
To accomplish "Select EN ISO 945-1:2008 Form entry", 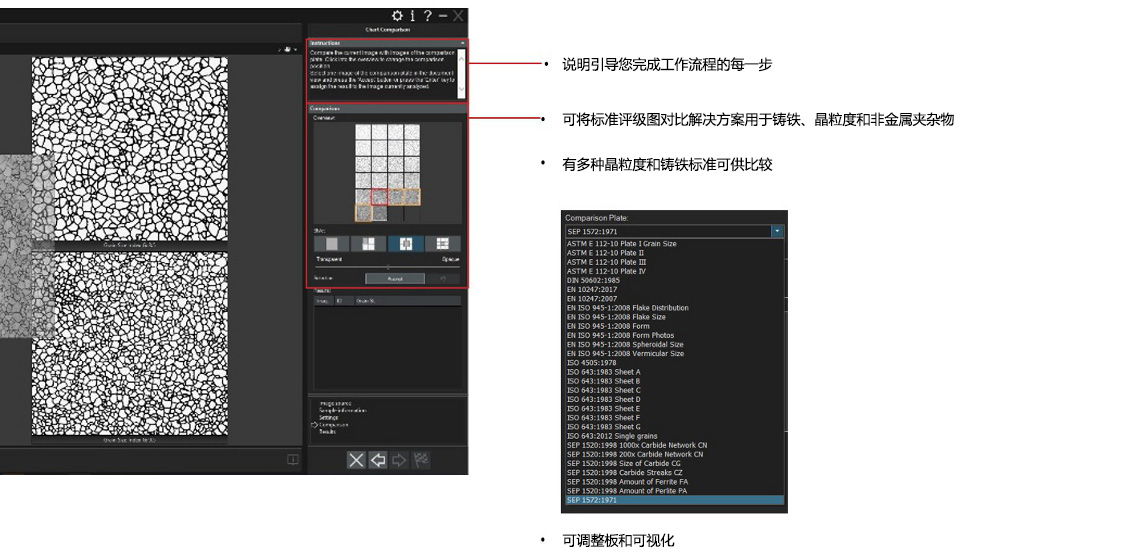I will click(x=609, y=326).
